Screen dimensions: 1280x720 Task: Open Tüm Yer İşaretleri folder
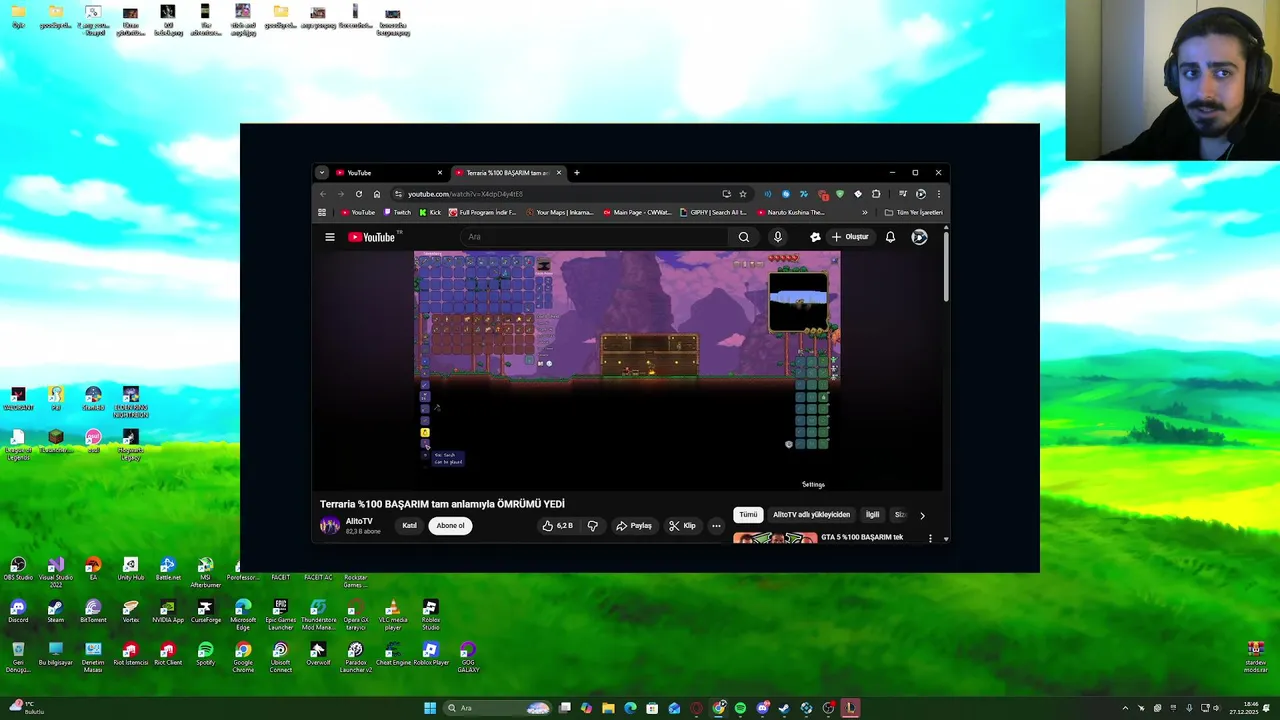913,212
